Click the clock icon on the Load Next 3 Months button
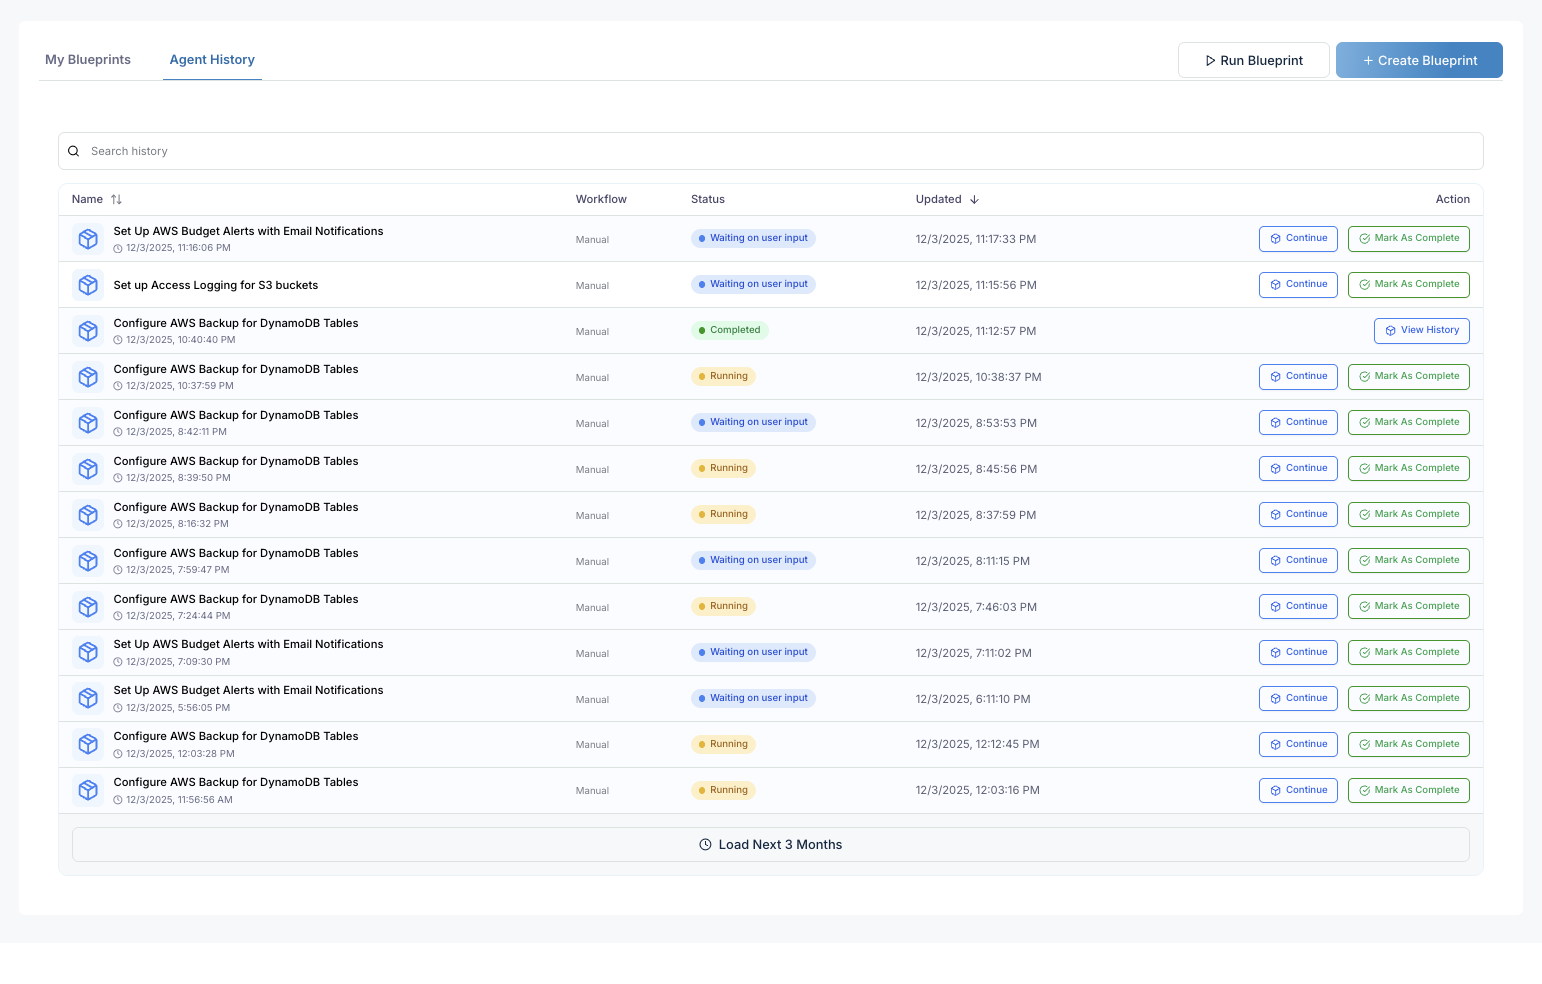Image resolution: width=1542 pixels, height=984 pixels. pos(705,844)
